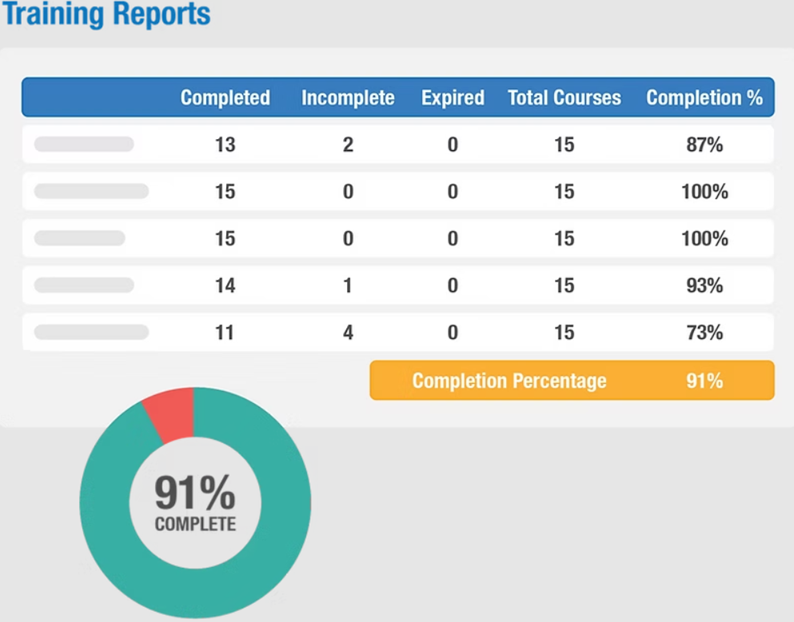Click the 73% completion cell
Viewport: 794px width, 622px height.
702,333
